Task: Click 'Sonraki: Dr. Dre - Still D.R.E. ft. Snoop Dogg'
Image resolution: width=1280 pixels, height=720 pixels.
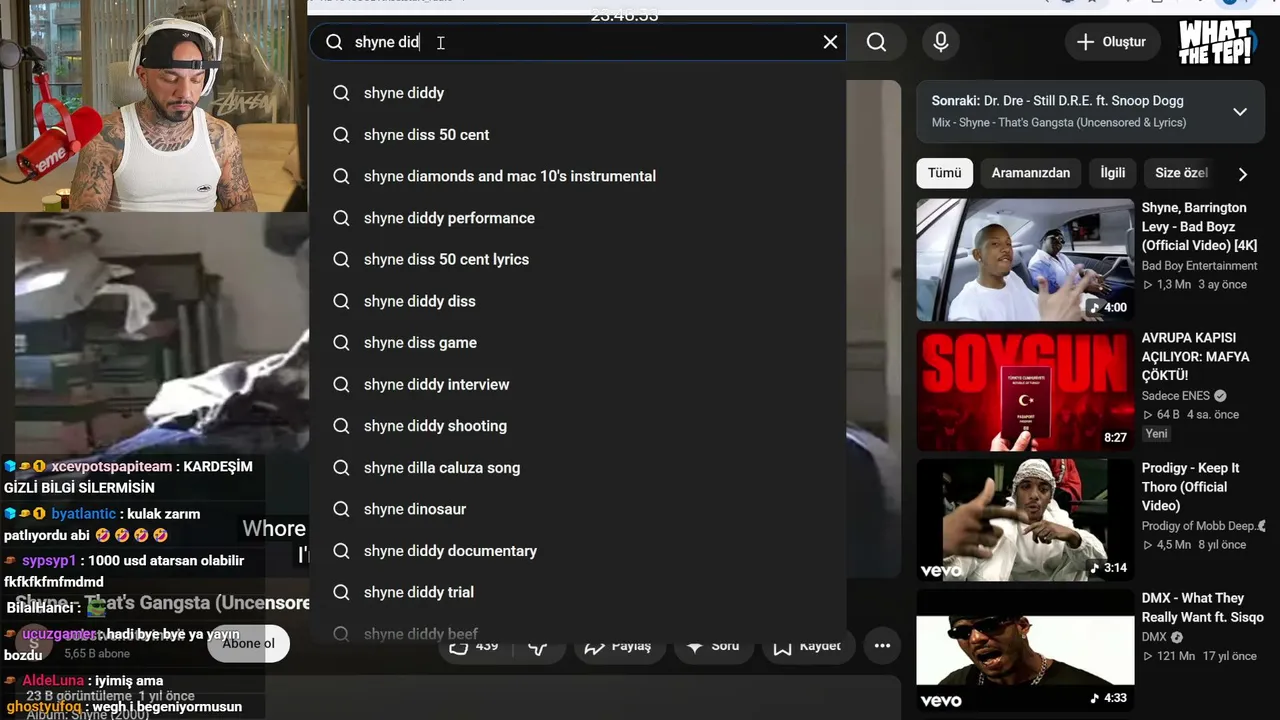Action: [1058, 101]
